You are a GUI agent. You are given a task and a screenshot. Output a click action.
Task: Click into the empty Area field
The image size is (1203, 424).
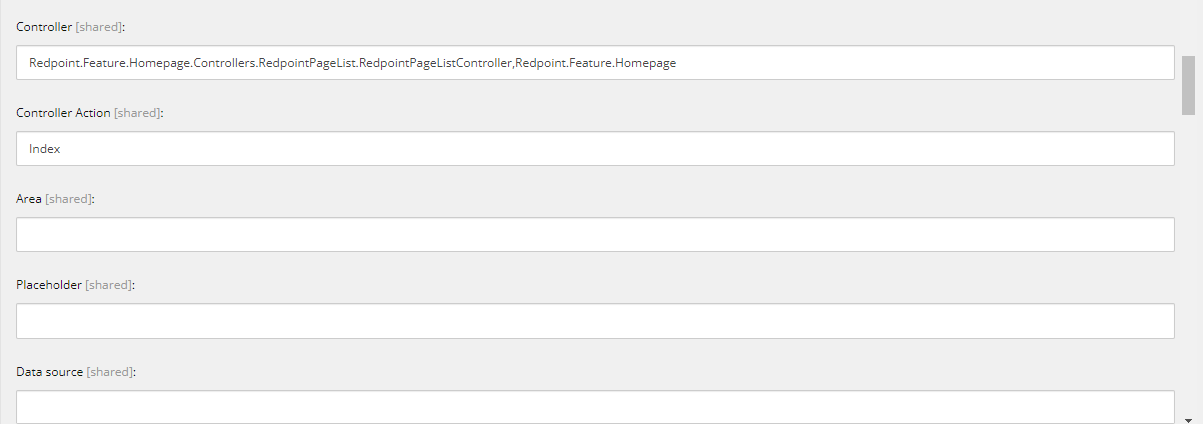tap(595, 235)
